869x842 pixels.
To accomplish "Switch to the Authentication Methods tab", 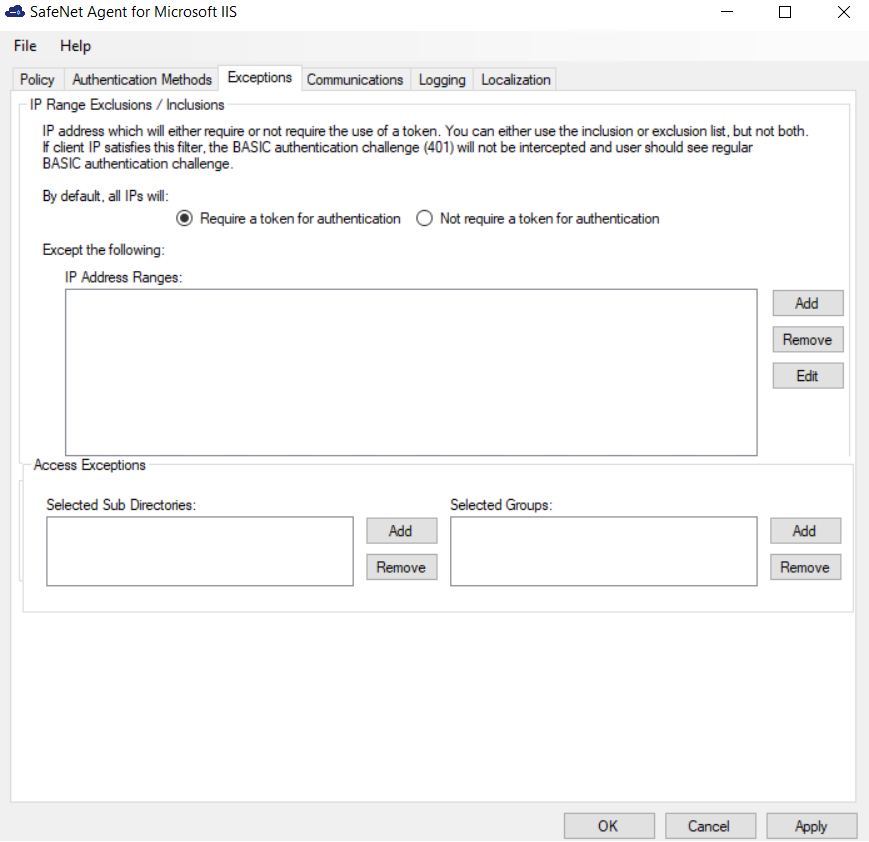I will [x=142, y=80].
